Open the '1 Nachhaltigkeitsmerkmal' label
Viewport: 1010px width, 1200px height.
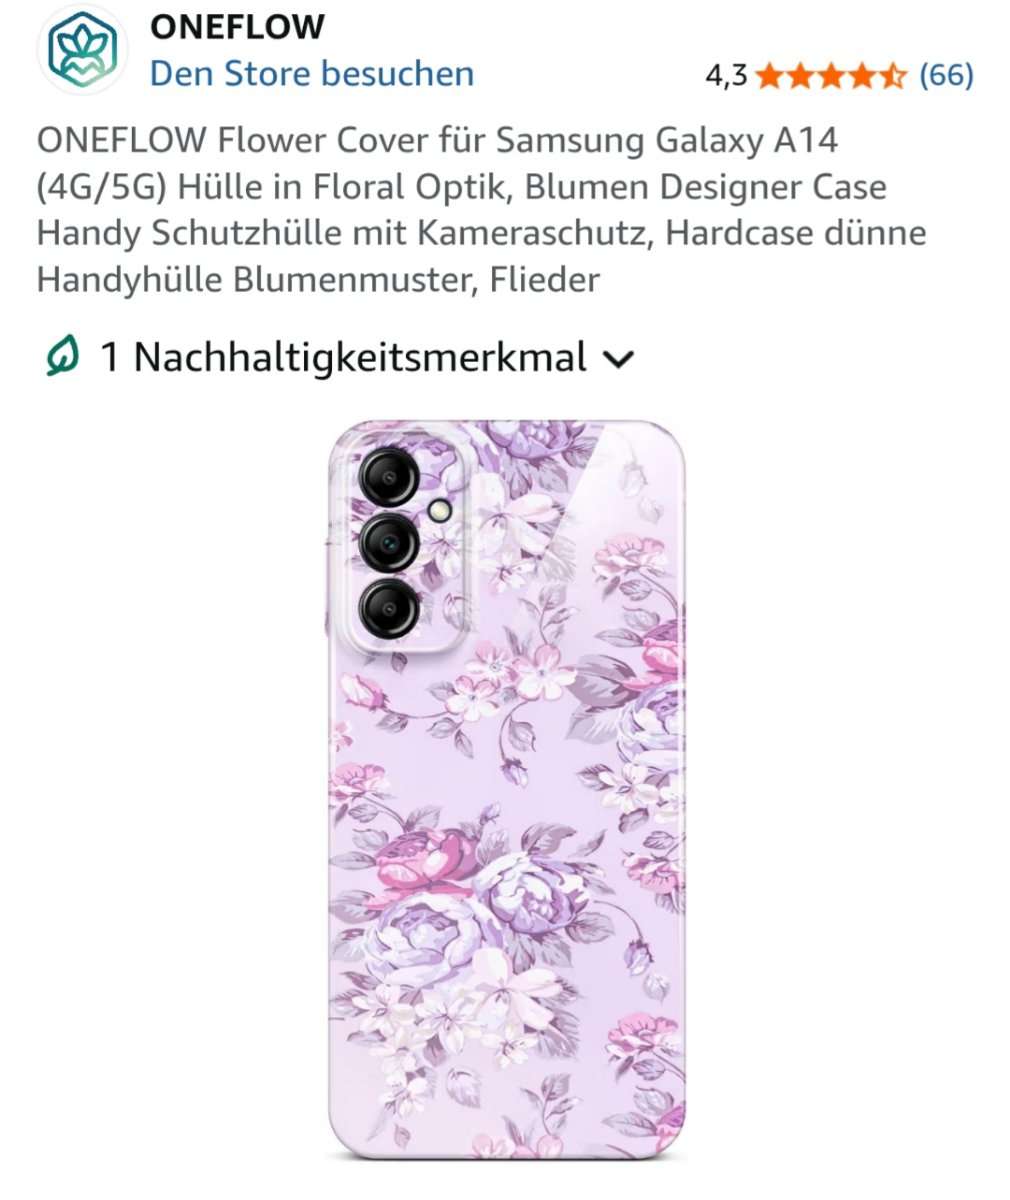(343, 357)
